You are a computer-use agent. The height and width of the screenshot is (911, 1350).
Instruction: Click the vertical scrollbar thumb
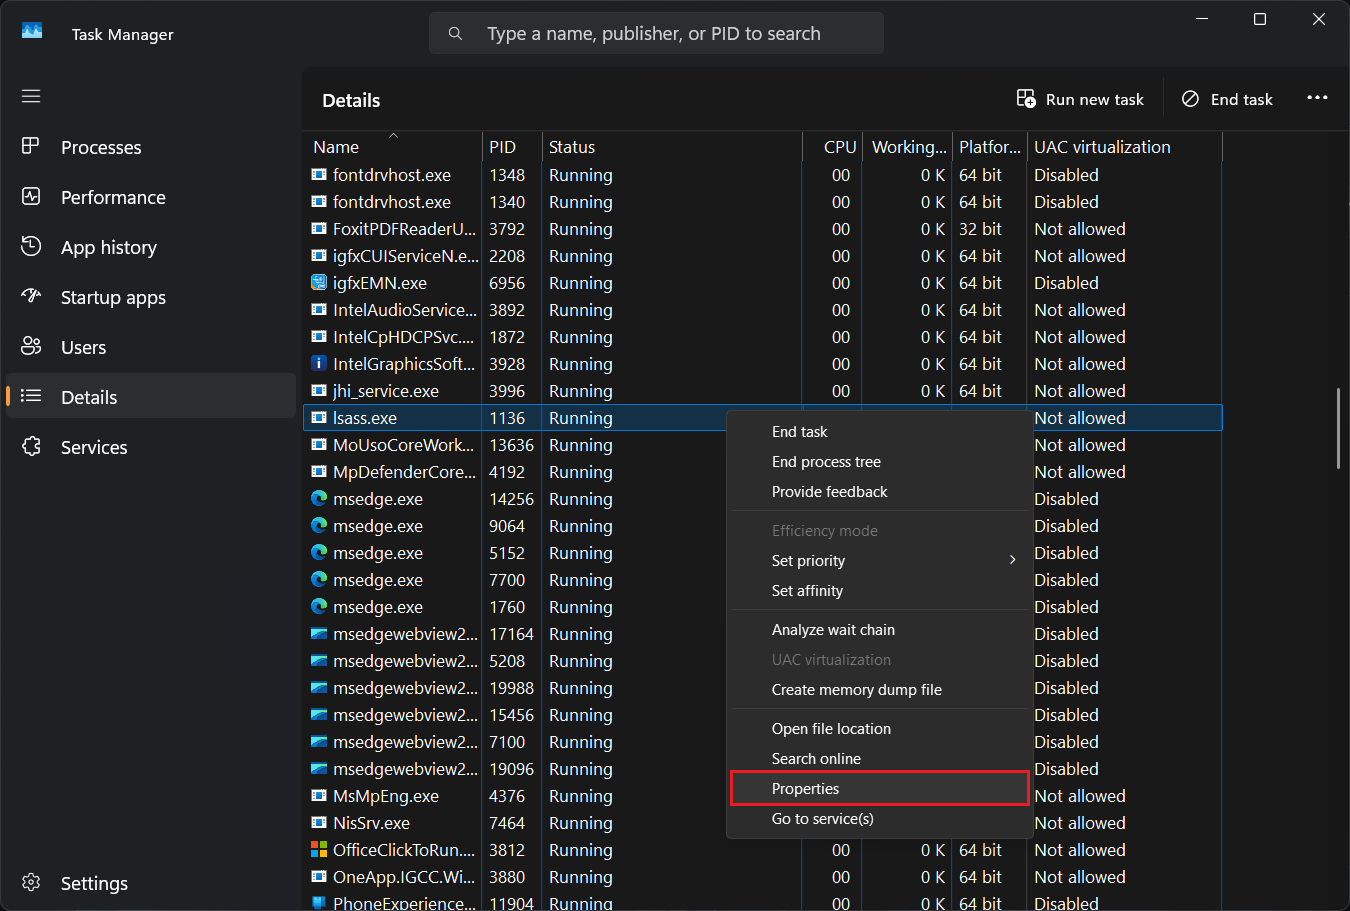1338,428
